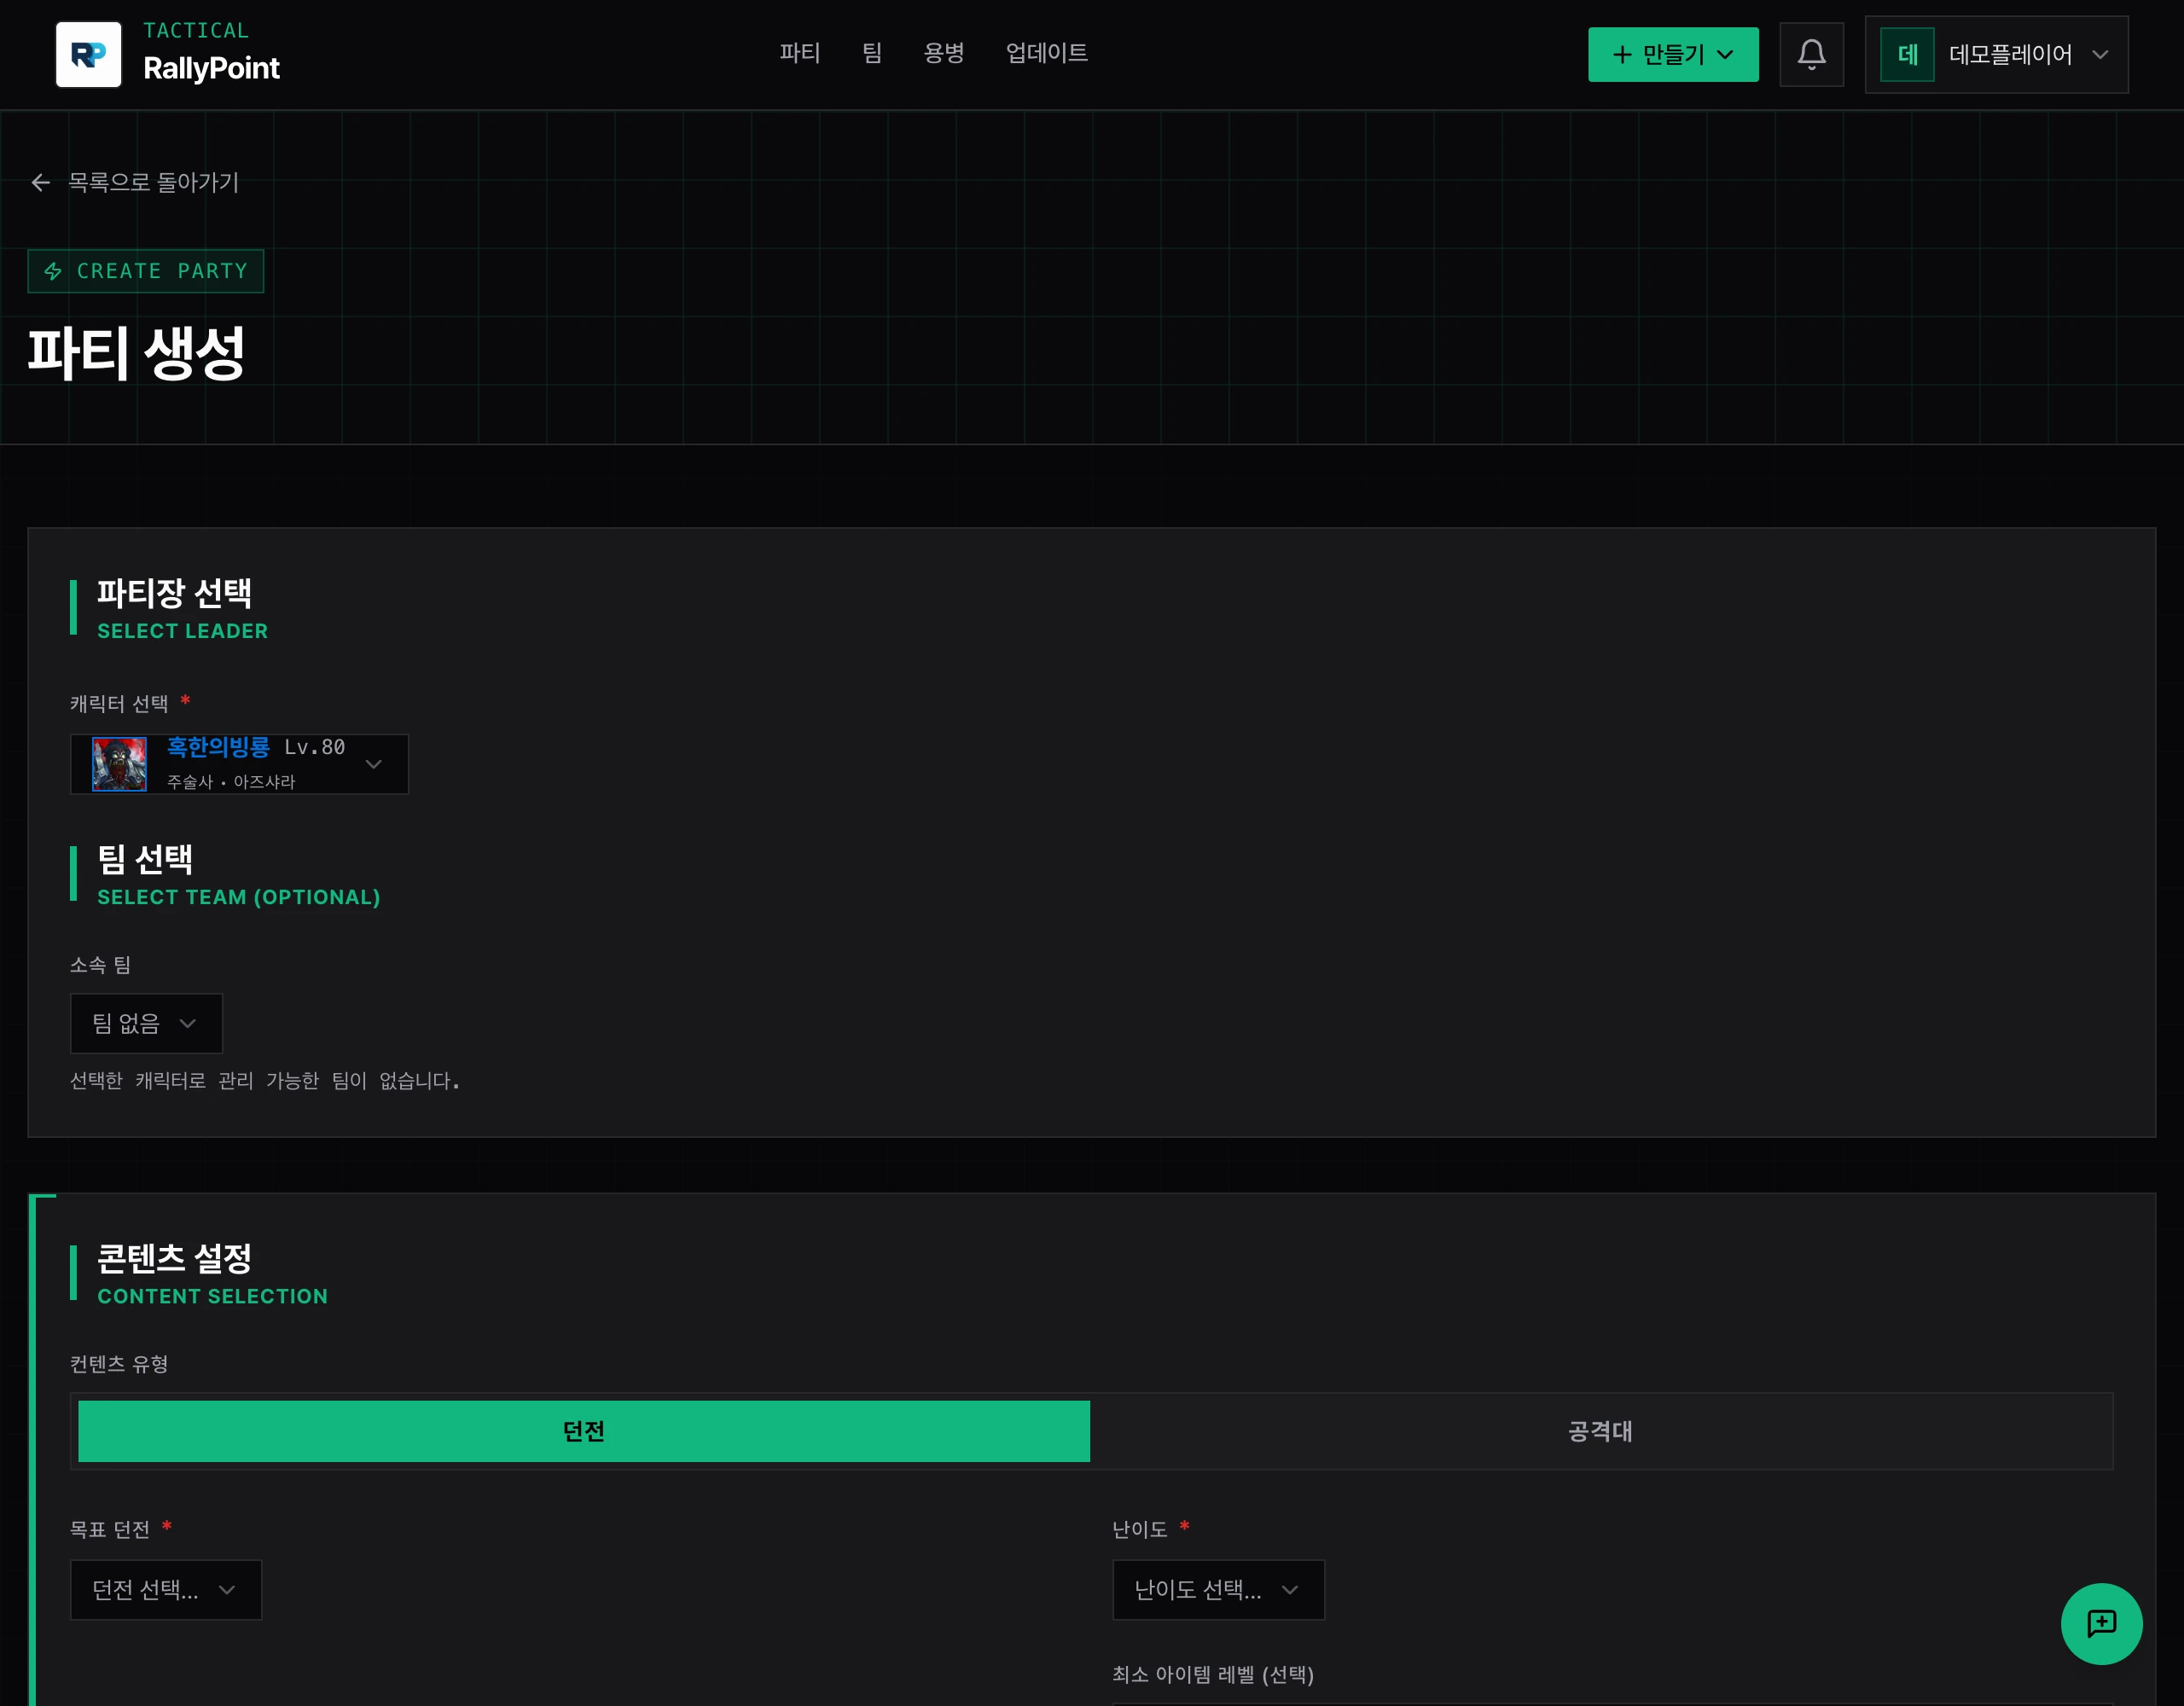Go to the 용병 nav item
The image size is (2184, 1706).
[x=943, y=53]
